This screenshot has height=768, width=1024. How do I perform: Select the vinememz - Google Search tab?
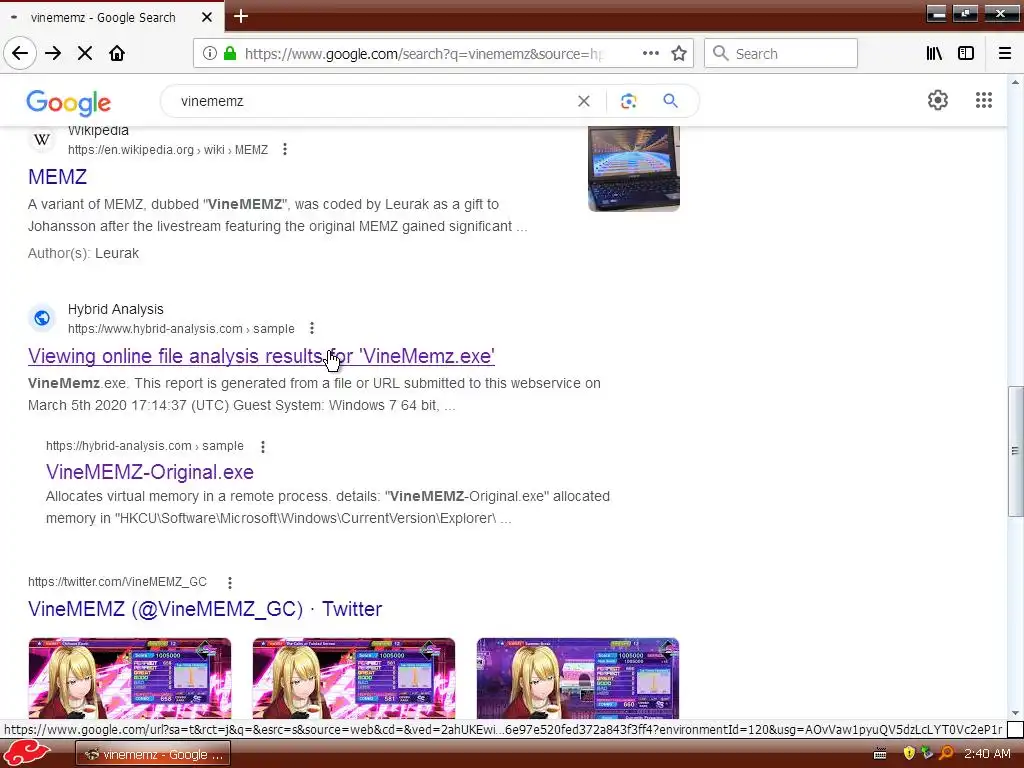112,17
